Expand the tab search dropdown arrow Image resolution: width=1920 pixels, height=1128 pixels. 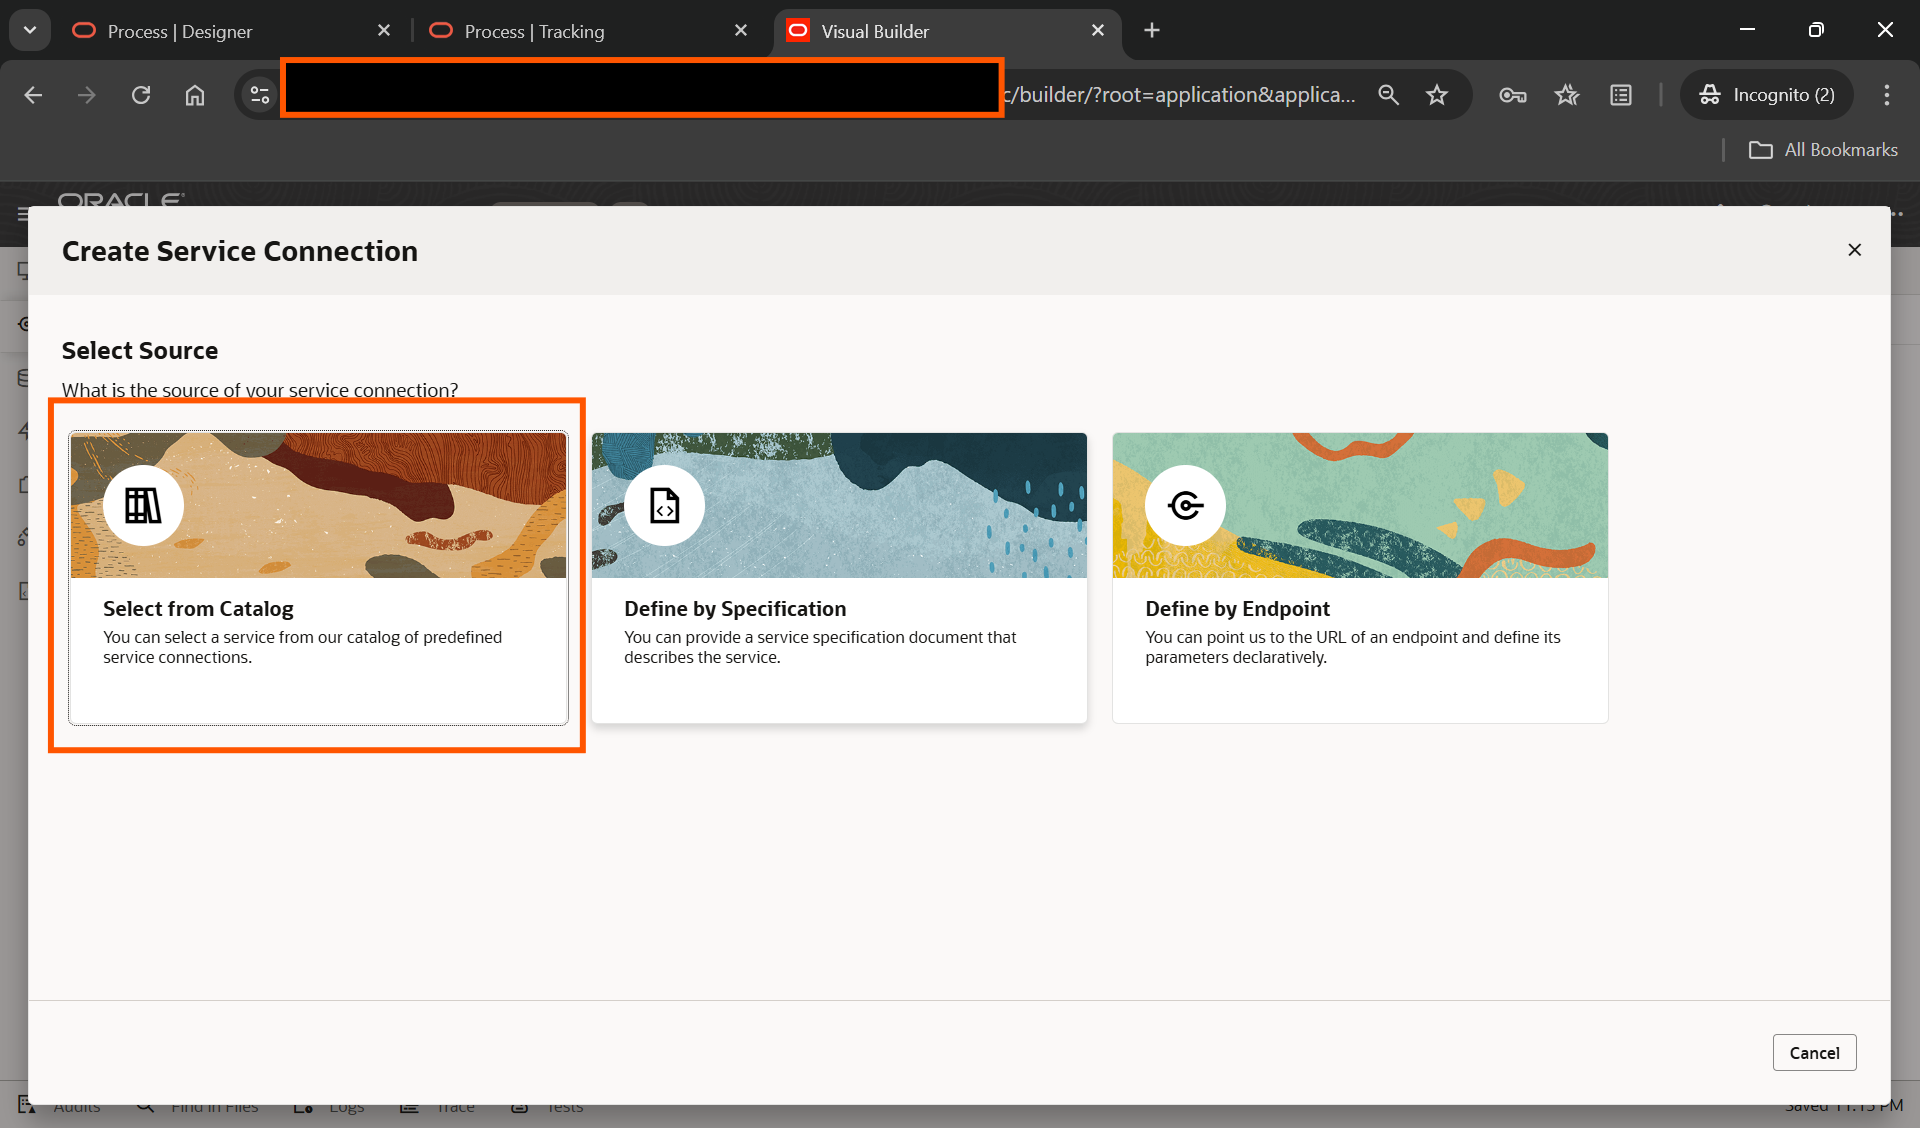pyautogui.click(x=30, y=31)
